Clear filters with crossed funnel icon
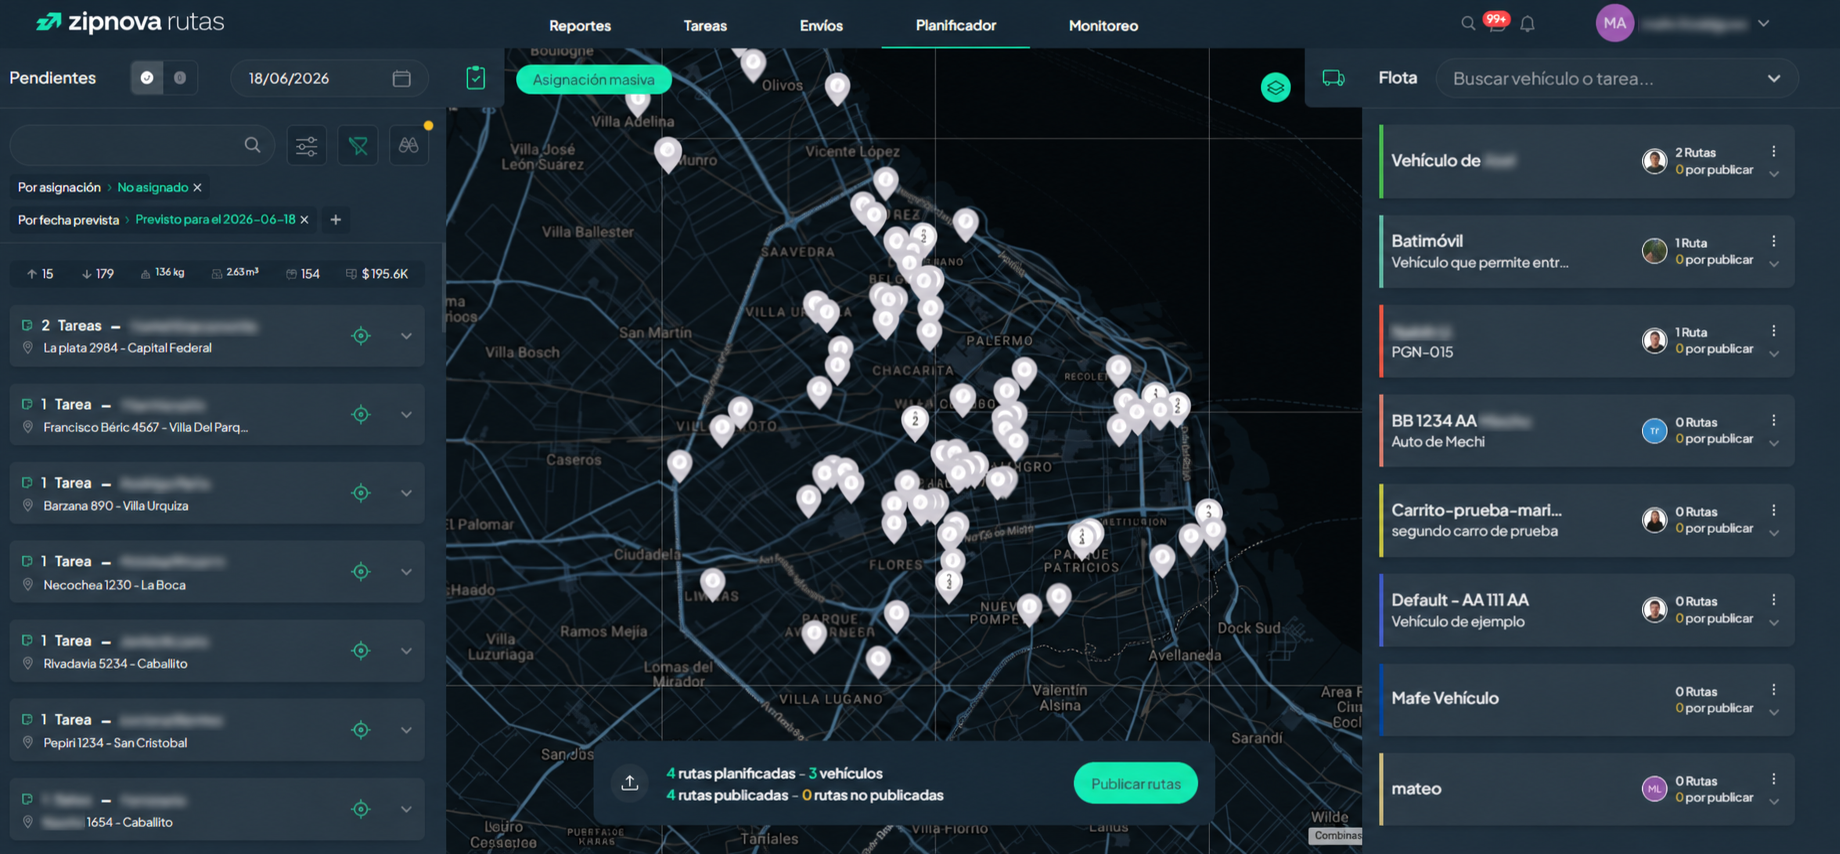Viewport: 1840px width, 854px height. (358, 146)
